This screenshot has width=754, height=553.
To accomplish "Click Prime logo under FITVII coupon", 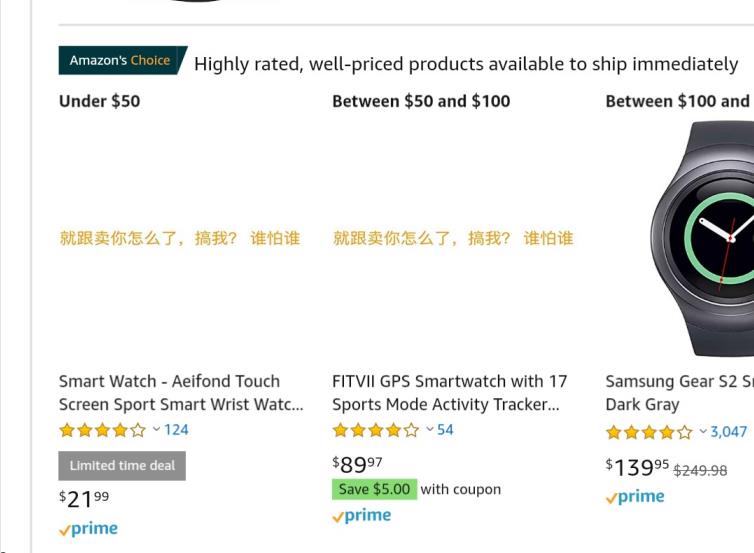I will tap(361, 516).
